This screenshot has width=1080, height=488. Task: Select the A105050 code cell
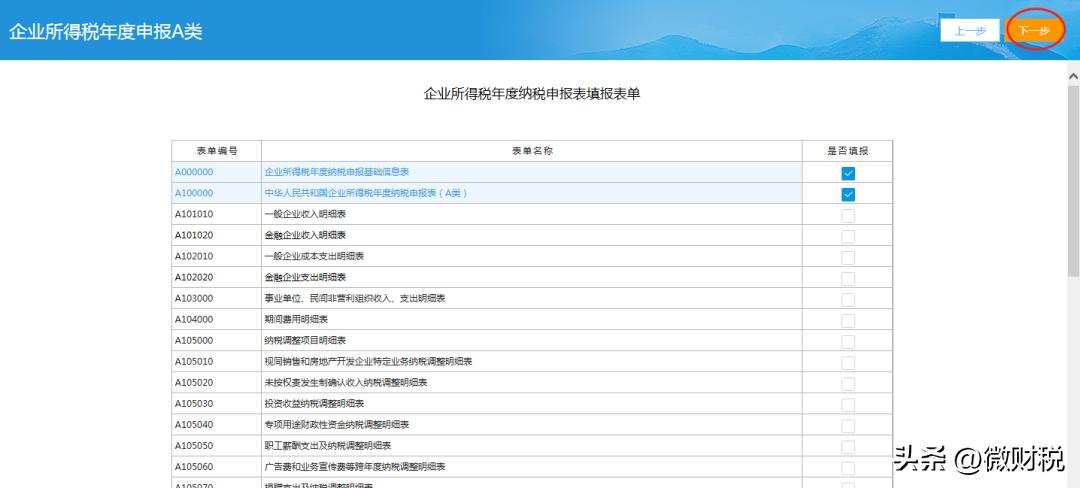pyautogui.click(x=216, y=445)
